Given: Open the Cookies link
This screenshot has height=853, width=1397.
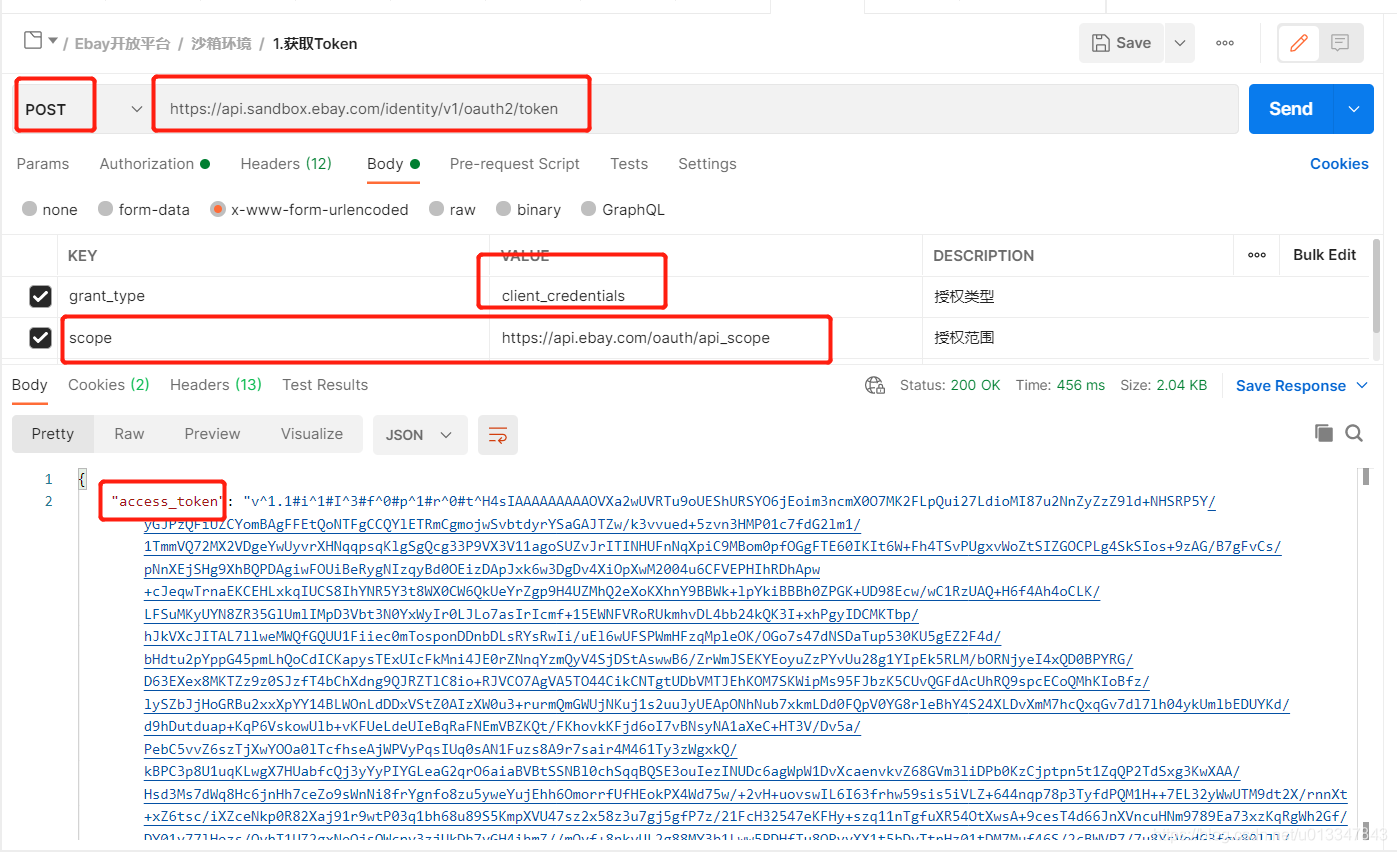Looking at the screenshot, I should (x=1339, y=164).
